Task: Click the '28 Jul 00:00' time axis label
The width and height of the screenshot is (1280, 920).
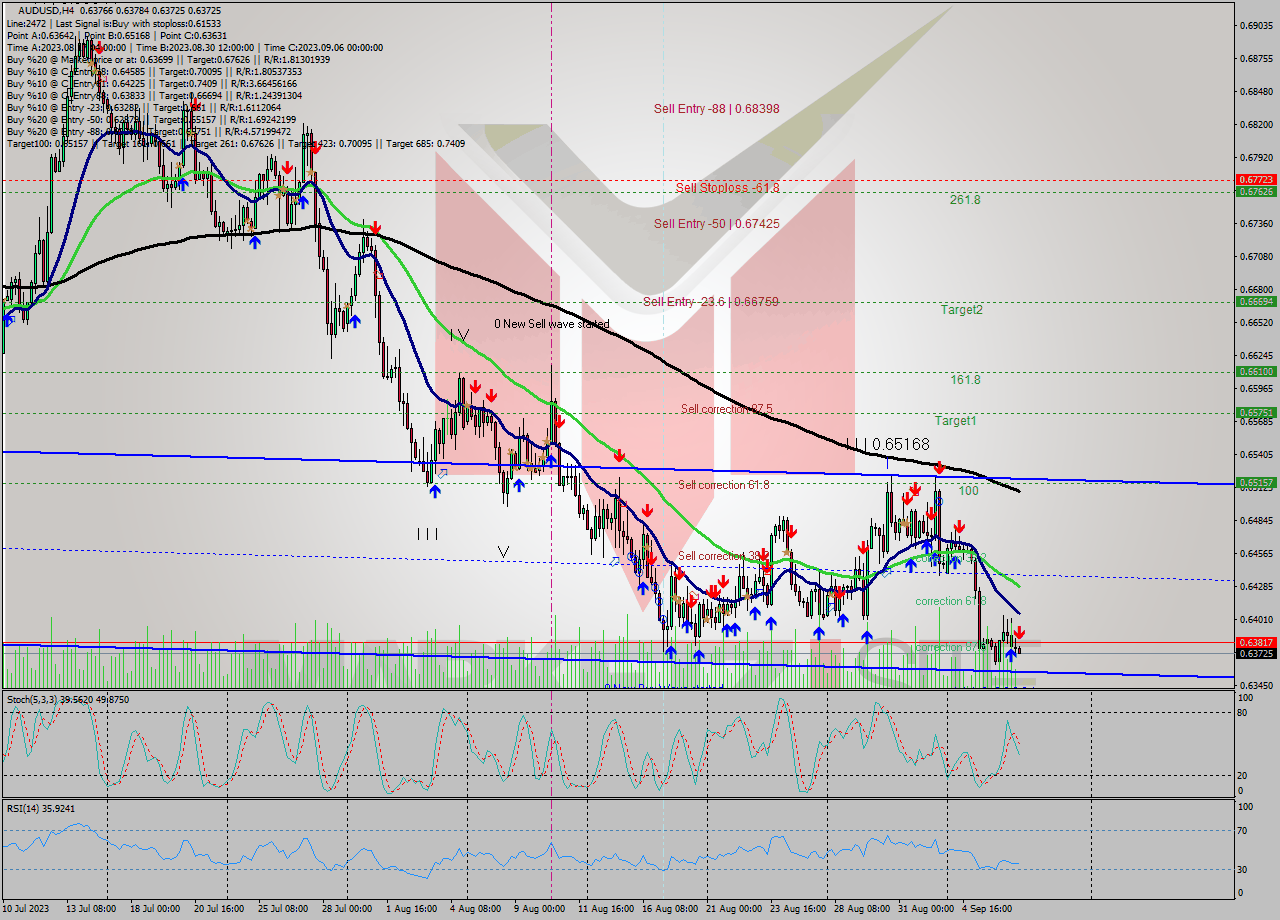Action: [x=346, y=909]
